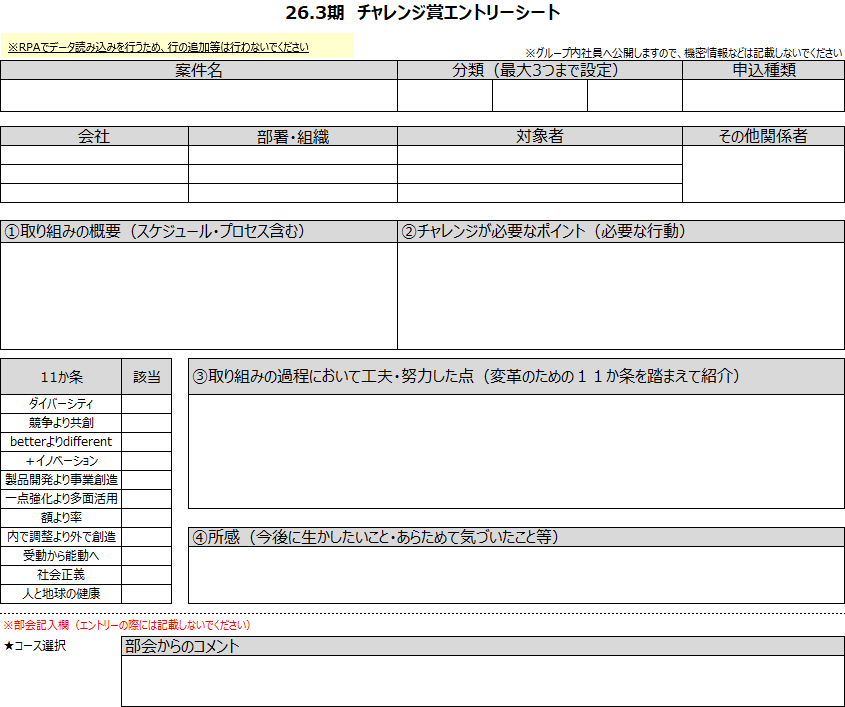Click the empty field below 案件名
Screen dimensions: 845x707
click(x=198, y=95)
